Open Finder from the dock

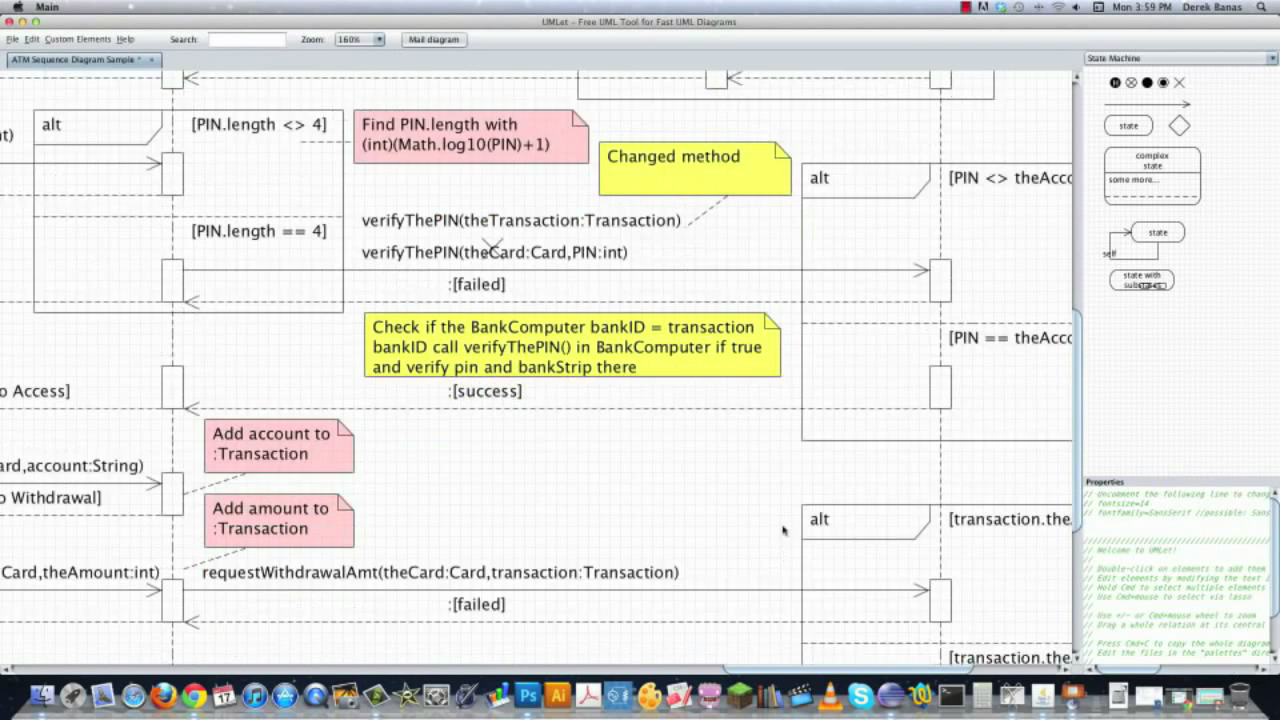pyautogui.click(x=42, y=695)
